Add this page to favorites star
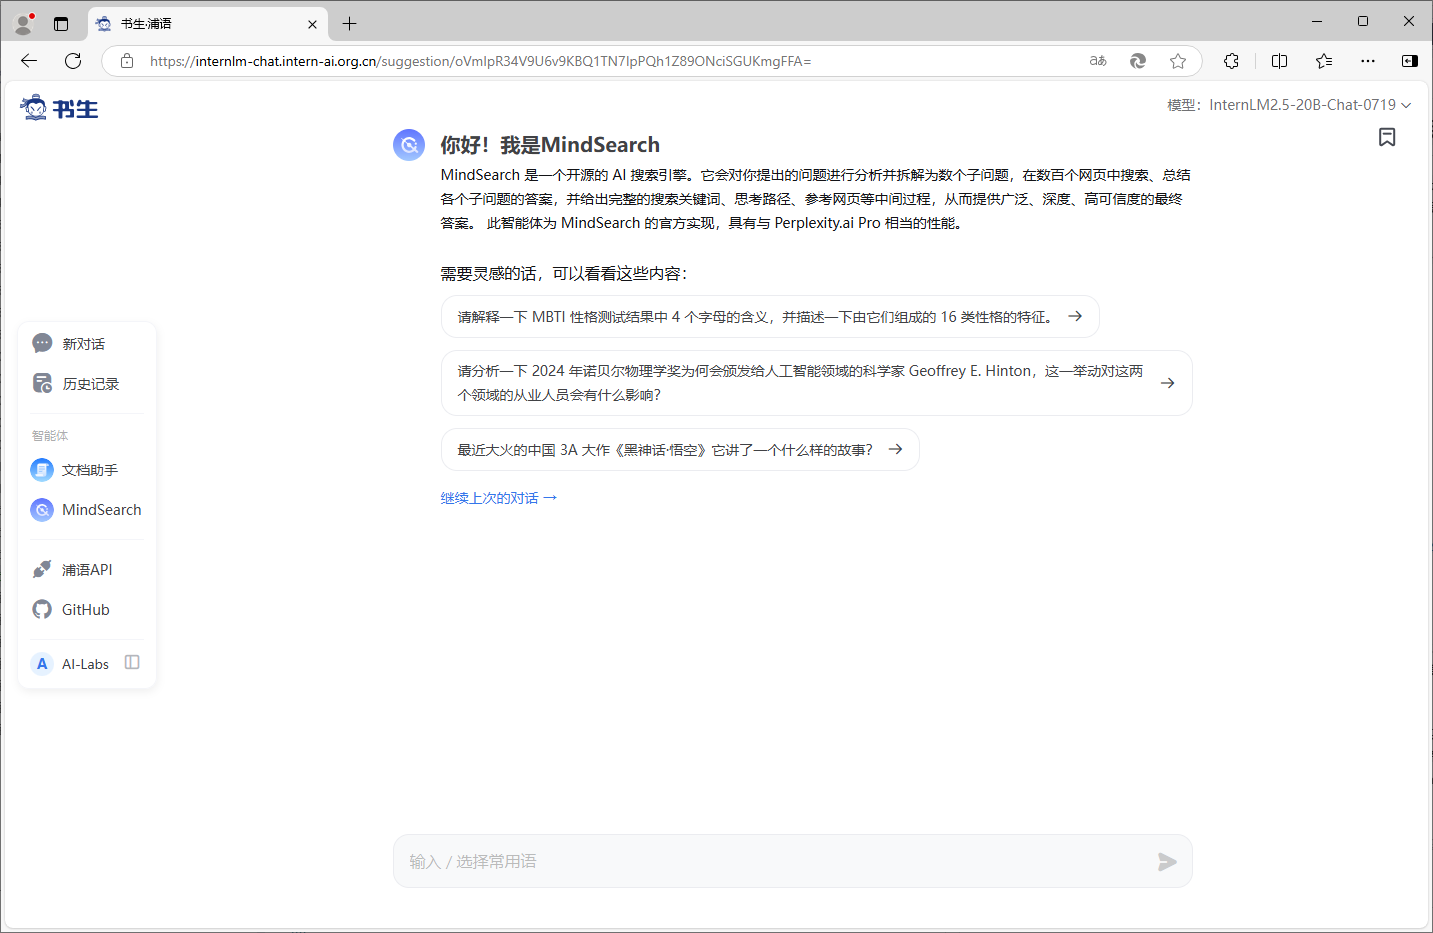Image resolution: width=1433 pixels, height=933 pixels. pos(1178,61)
